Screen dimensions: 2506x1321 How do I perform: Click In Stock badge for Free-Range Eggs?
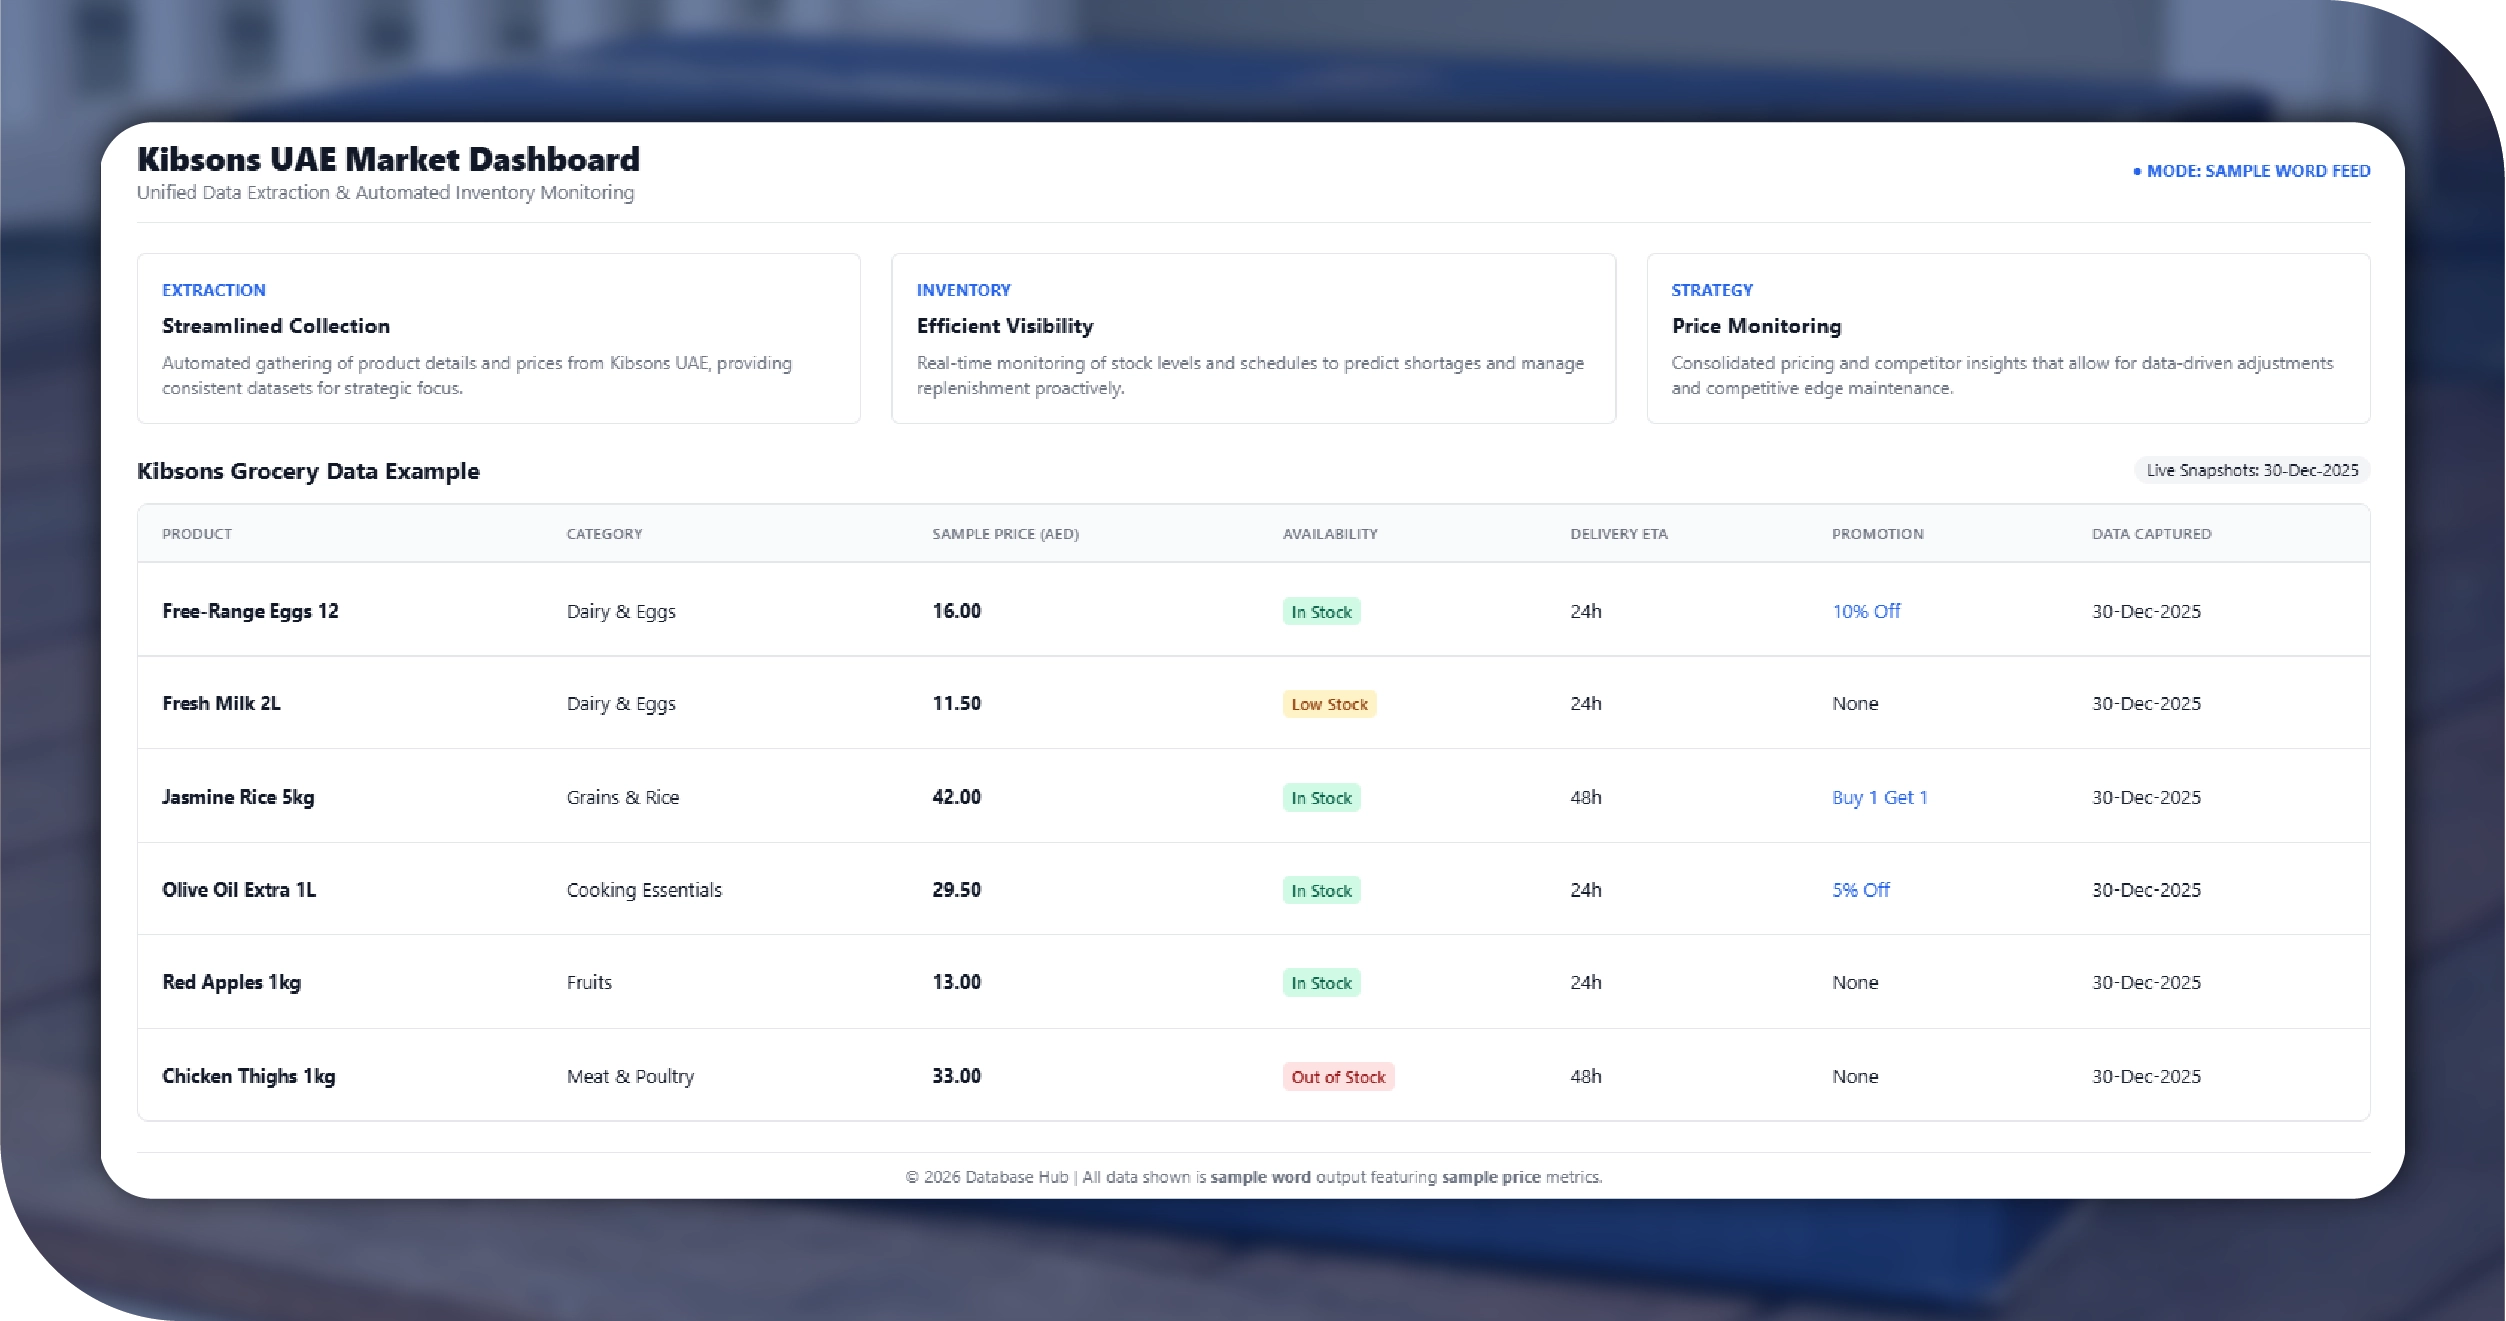[1320, 612]
